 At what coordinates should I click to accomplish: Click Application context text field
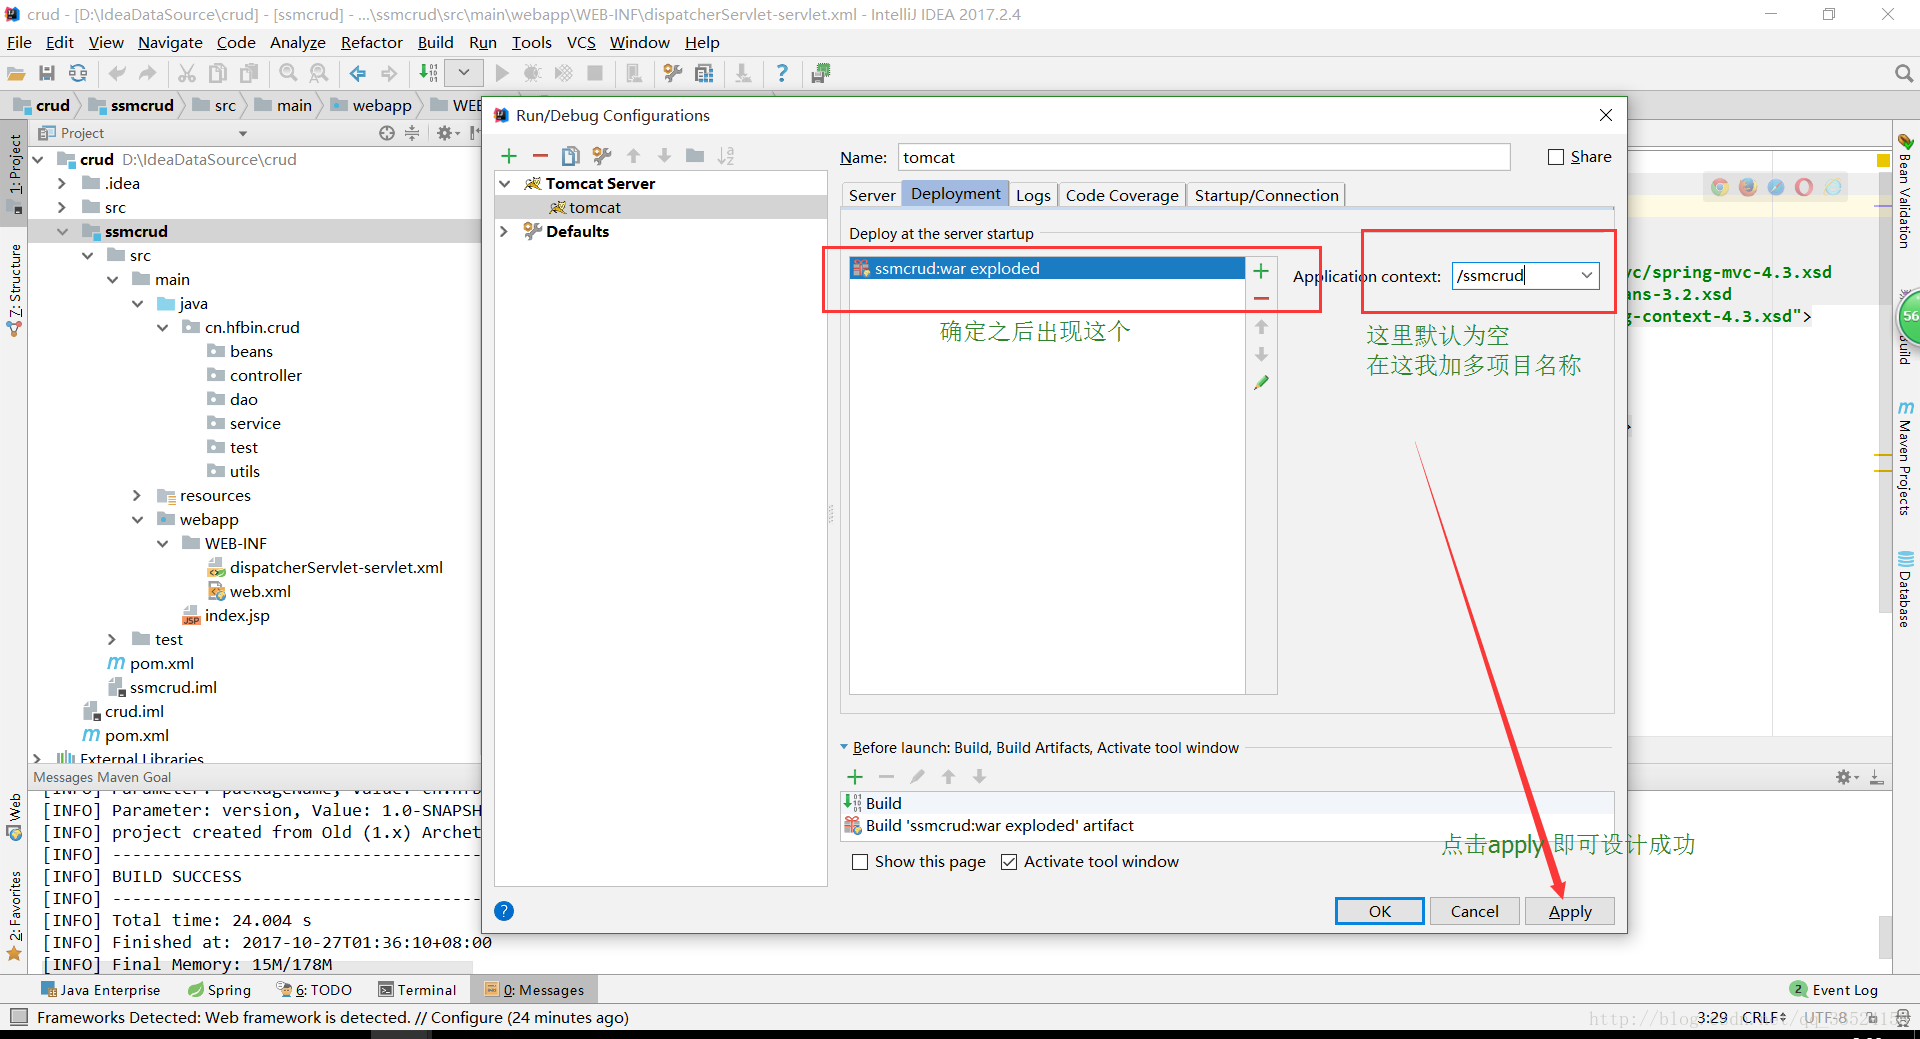pos(1514,276)
